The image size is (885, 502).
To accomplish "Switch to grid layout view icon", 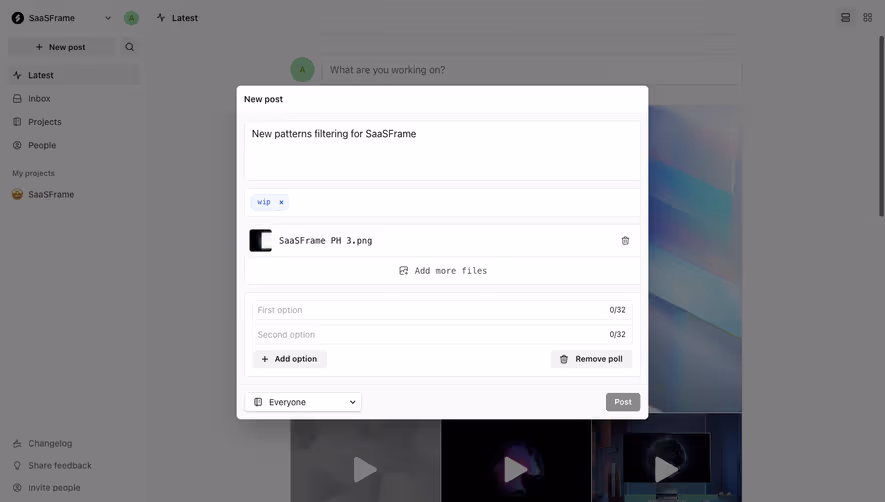I will pos(868,18).
